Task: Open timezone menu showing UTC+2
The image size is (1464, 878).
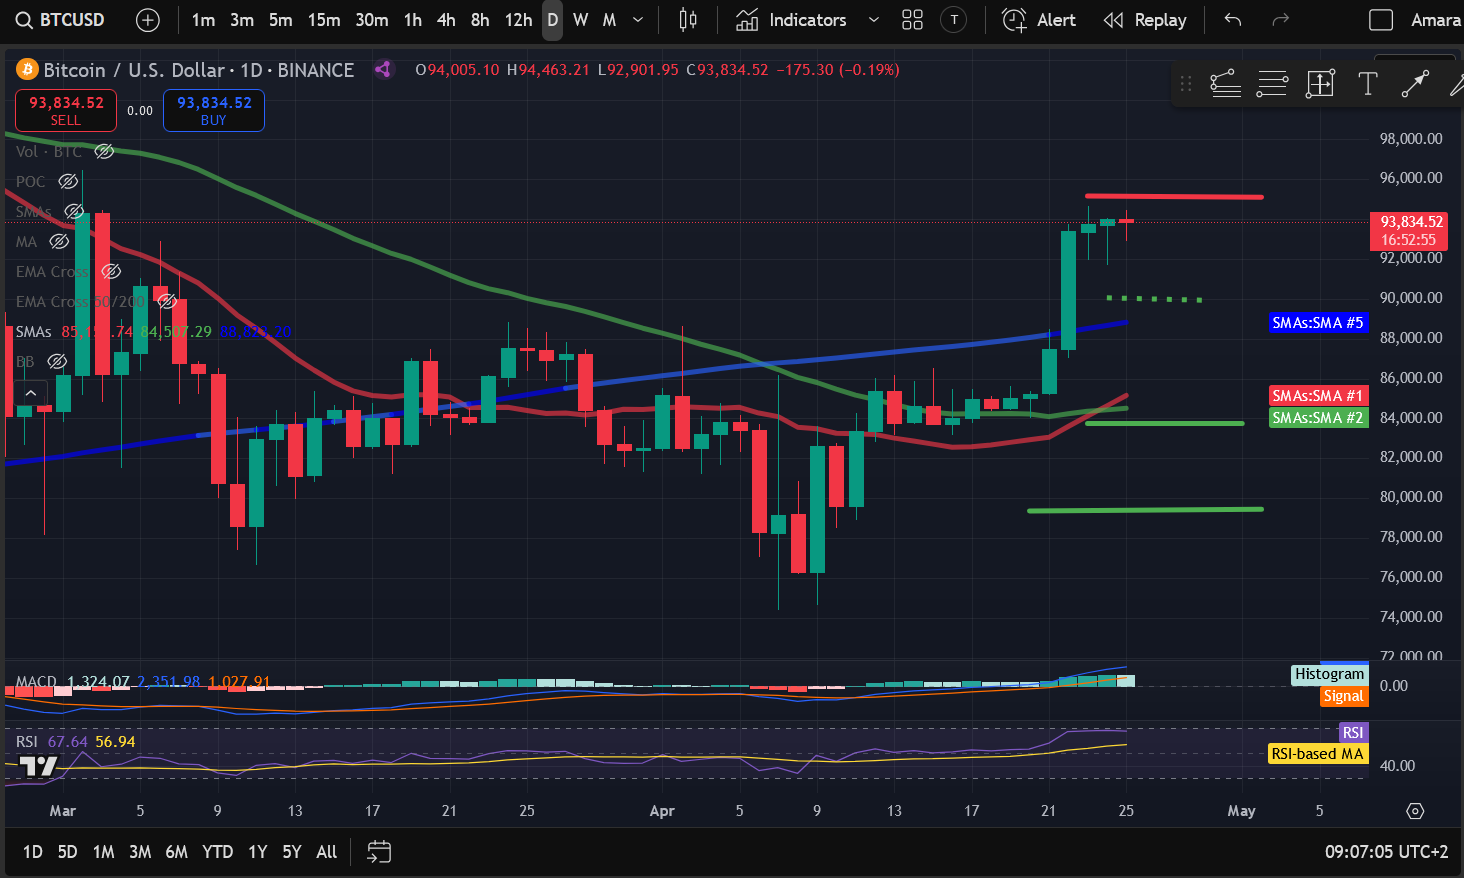Action: [x=1386, y=852]
